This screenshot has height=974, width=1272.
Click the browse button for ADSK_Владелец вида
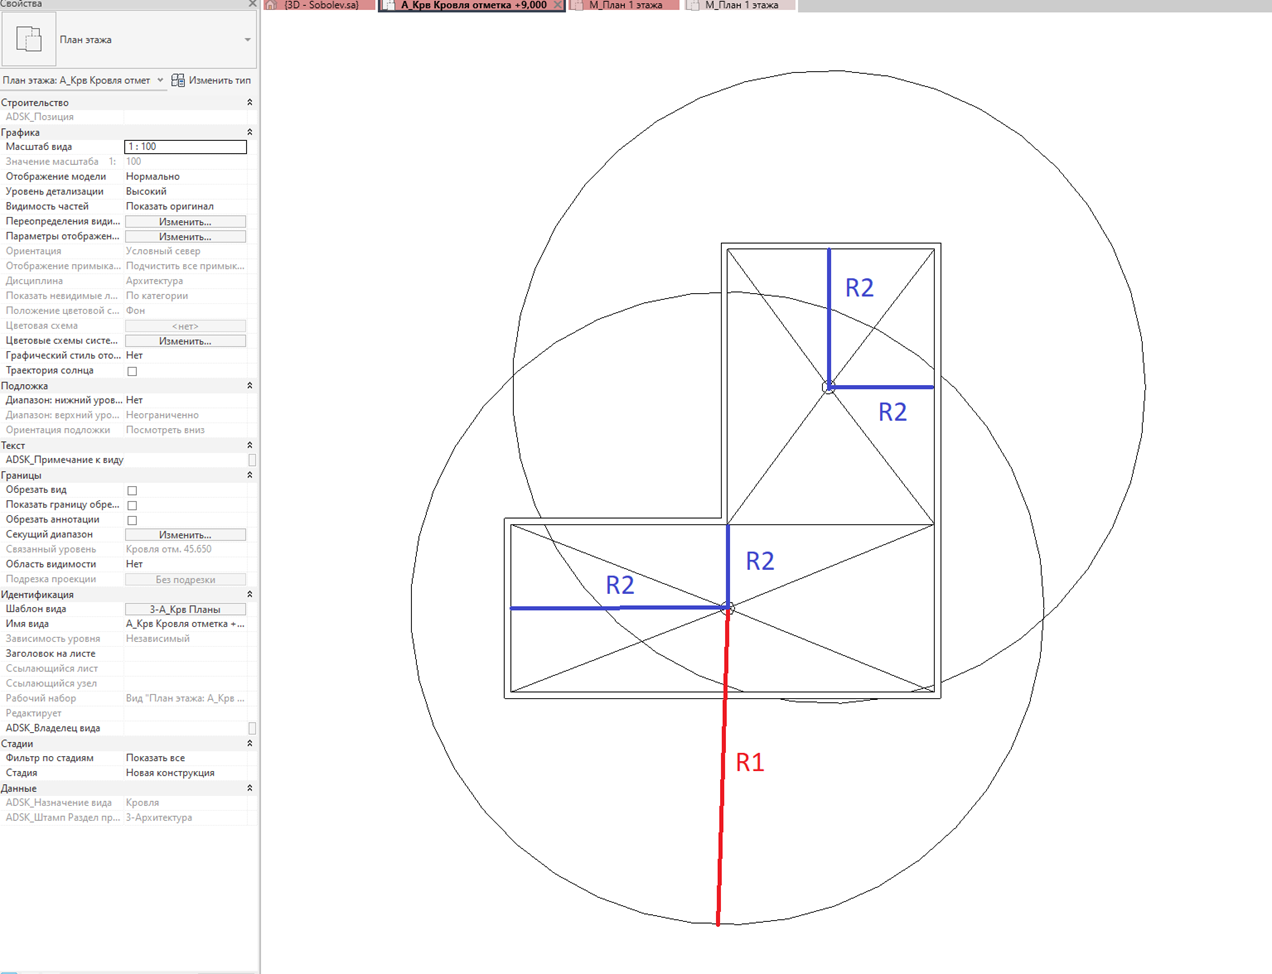pos(252,728)
